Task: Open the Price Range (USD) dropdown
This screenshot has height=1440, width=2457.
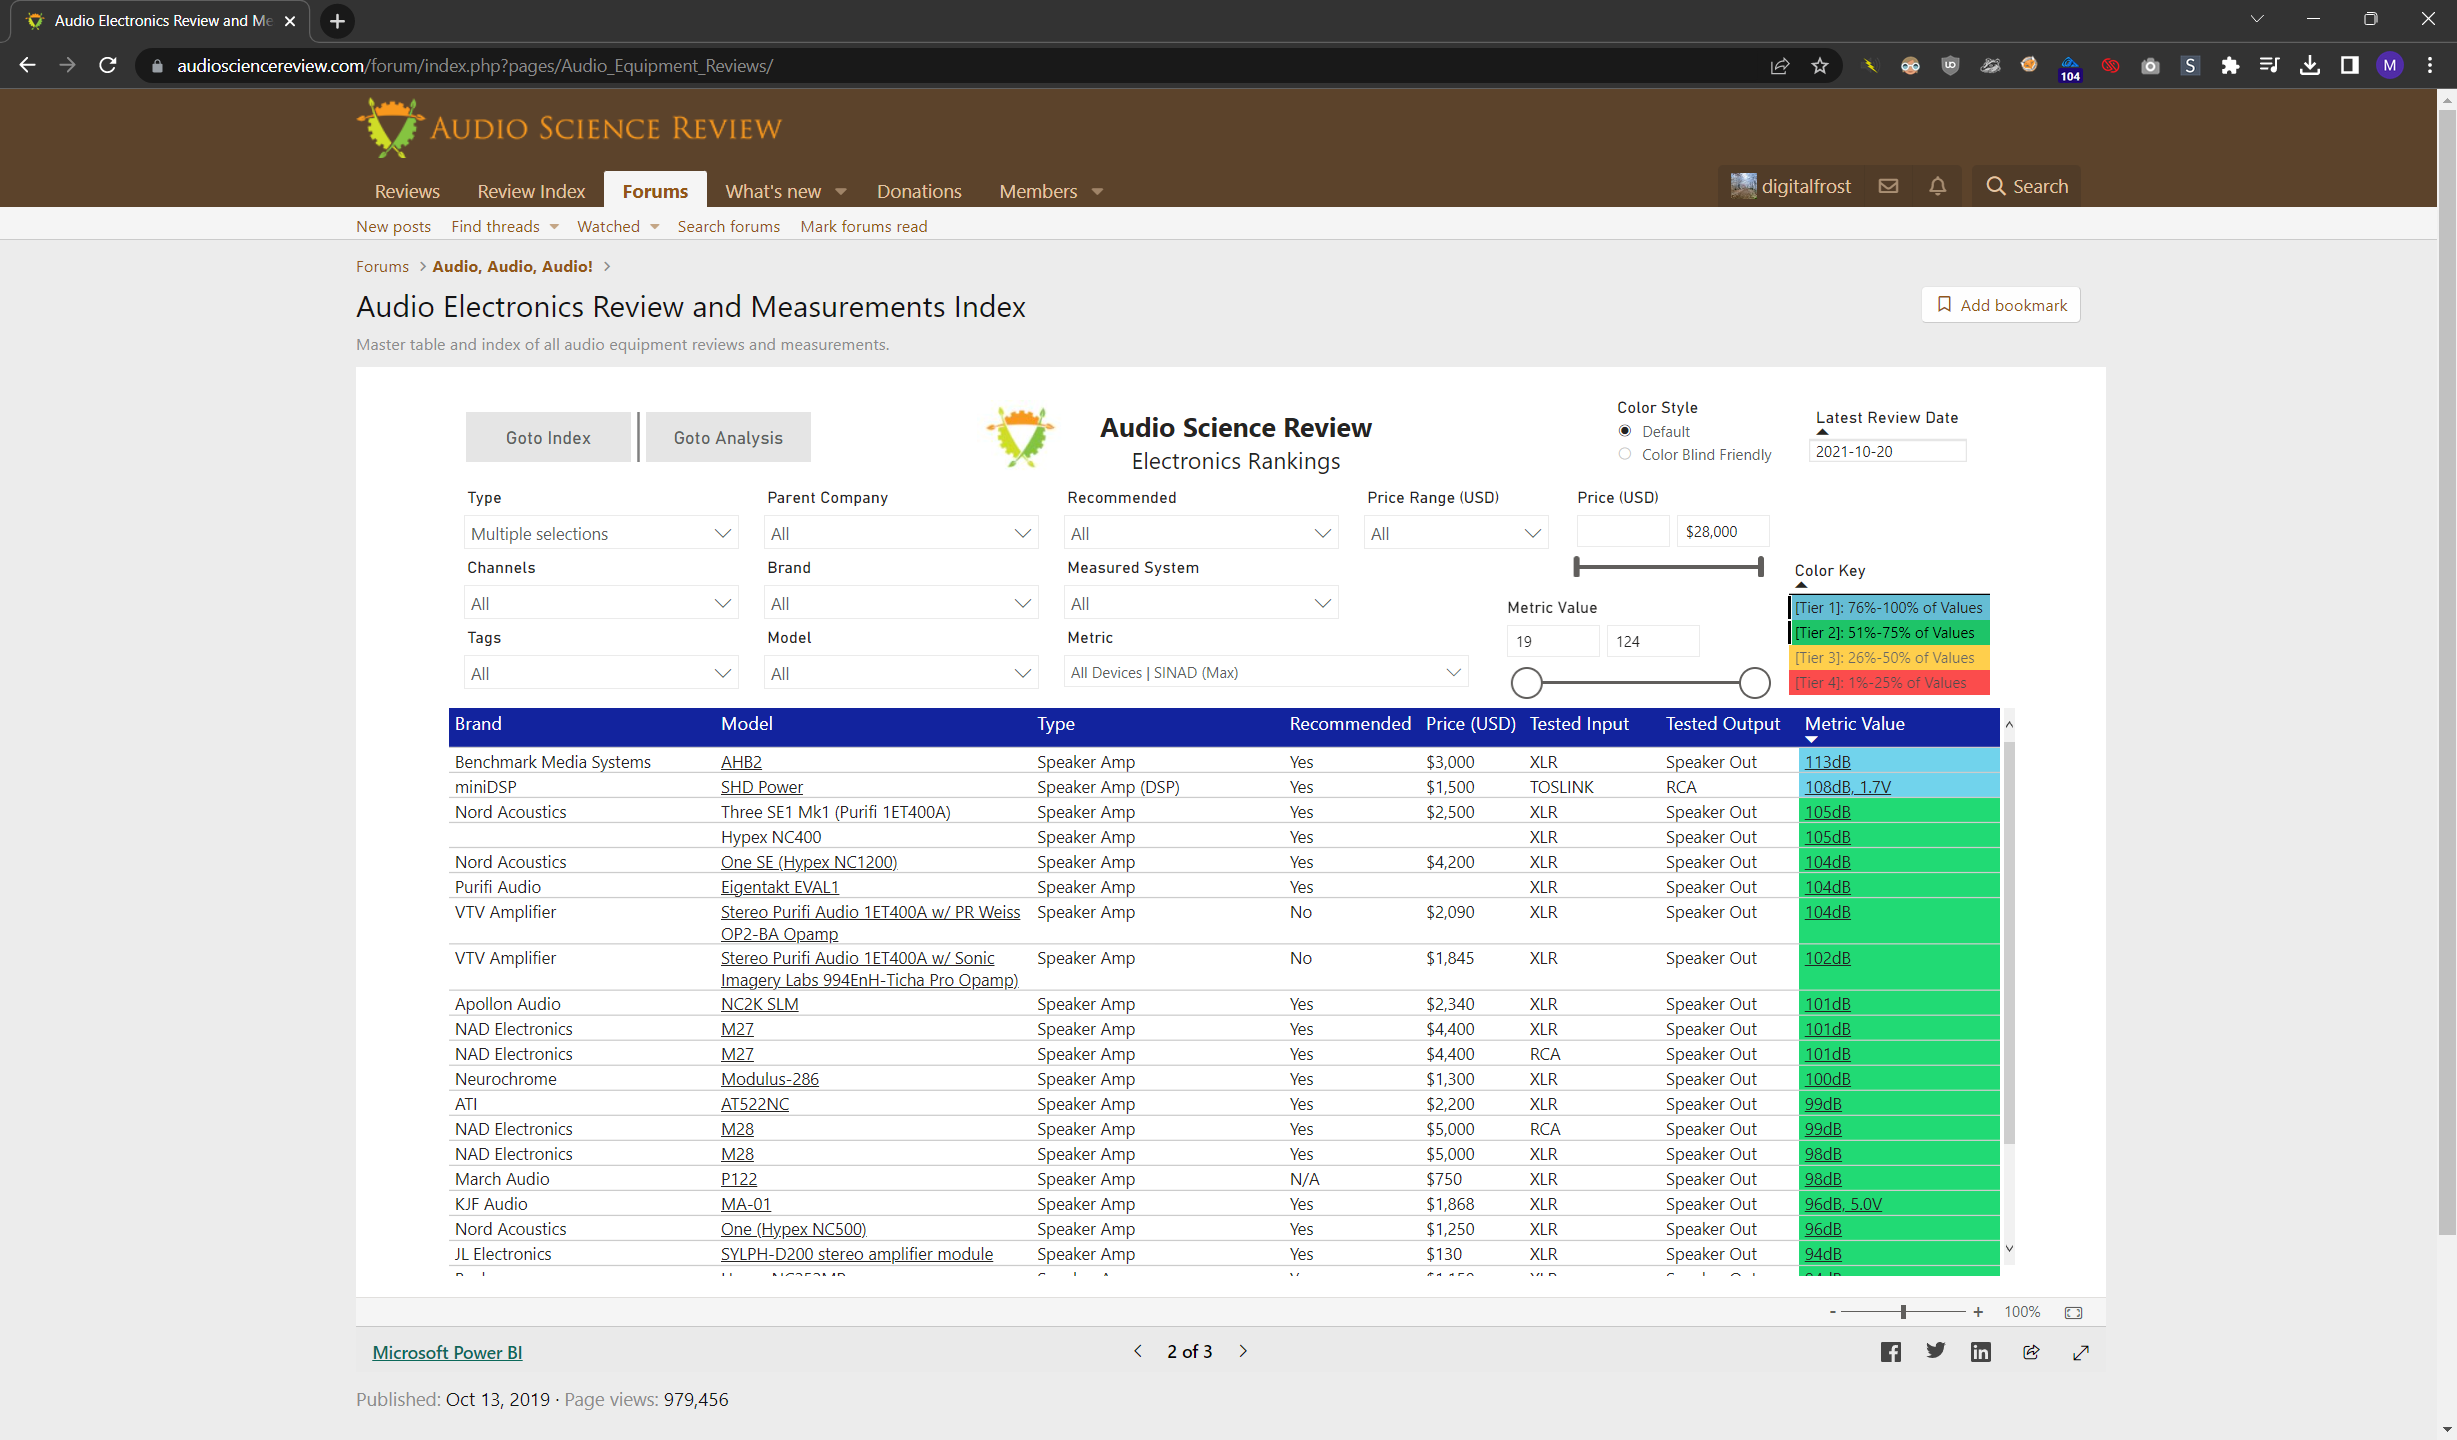Action: pyautogui.click(x=1456, y=533)
